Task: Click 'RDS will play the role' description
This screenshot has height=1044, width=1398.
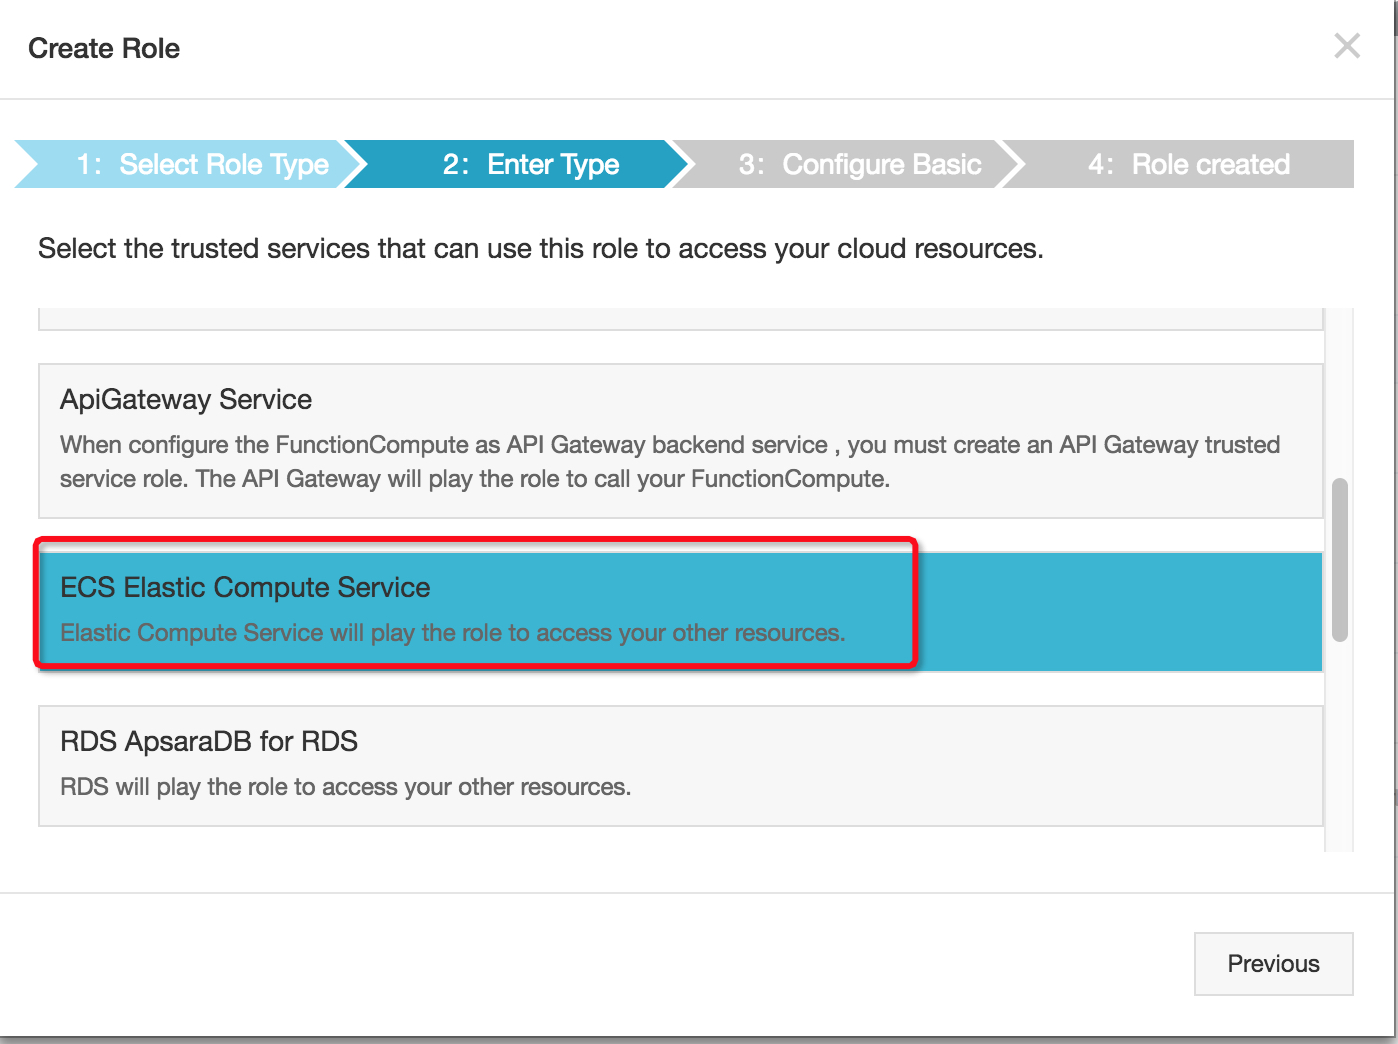Action: [345, 788]
